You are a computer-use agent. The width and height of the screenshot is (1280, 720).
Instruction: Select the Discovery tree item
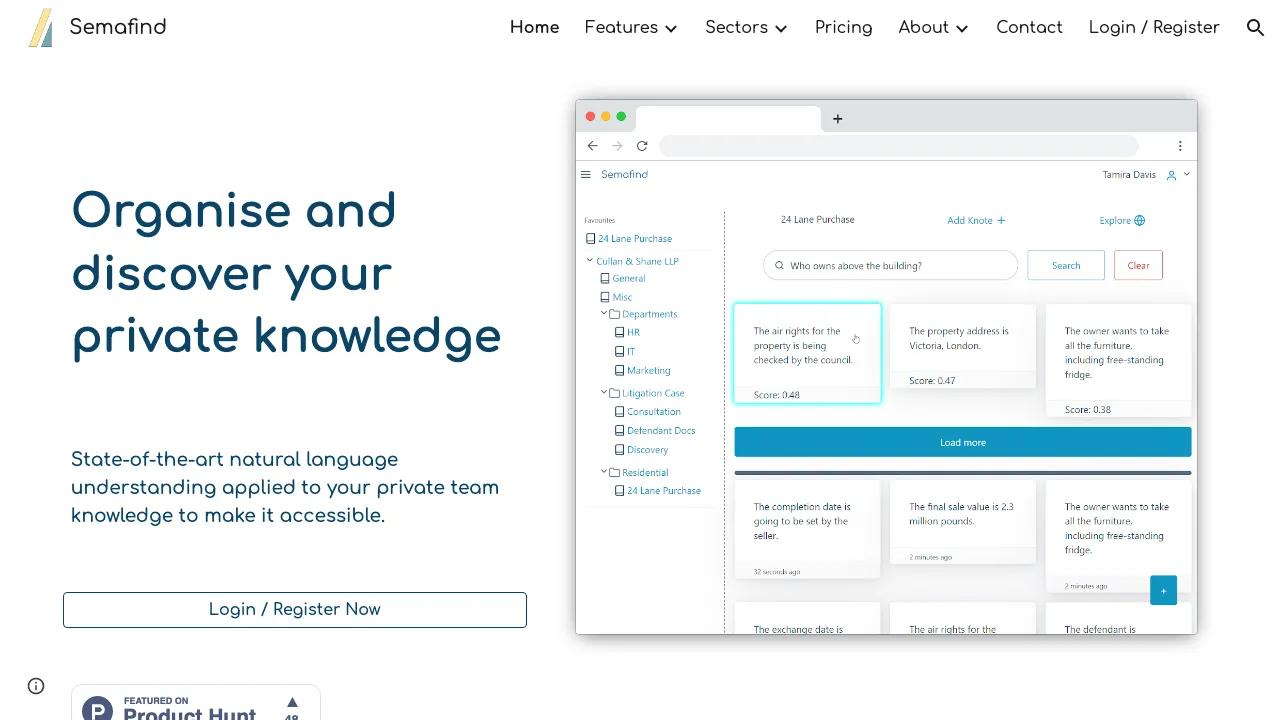coord(648,450)
